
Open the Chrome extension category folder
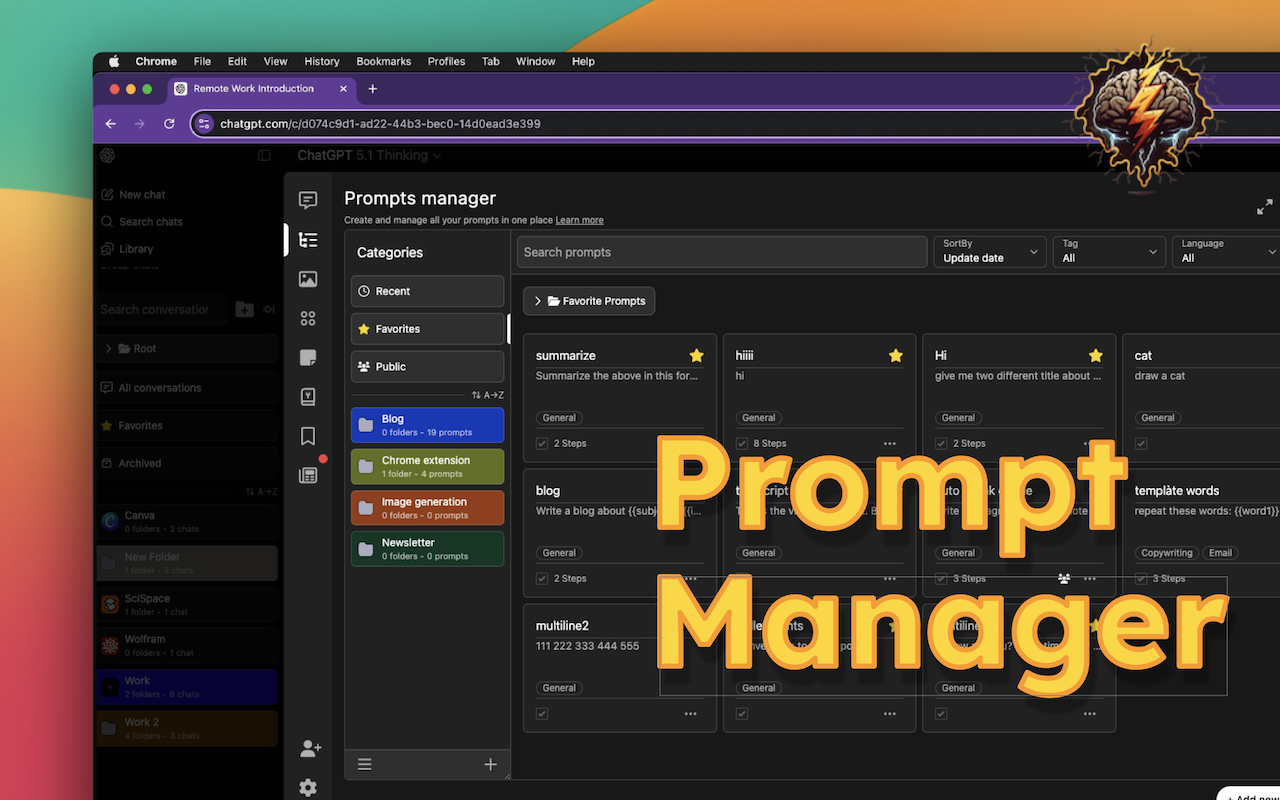click(x=427, y=466)
